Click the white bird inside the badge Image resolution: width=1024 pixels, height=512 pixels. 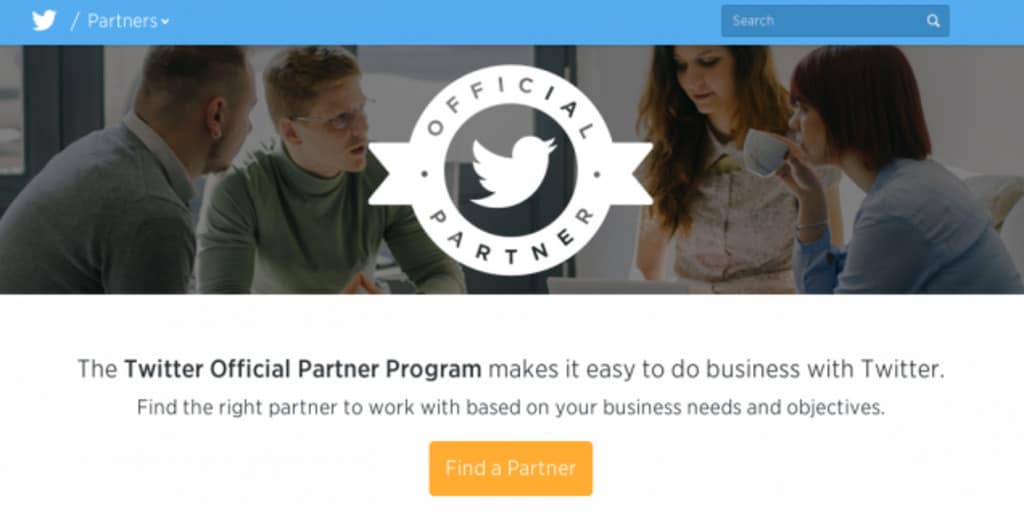[511, 171]
